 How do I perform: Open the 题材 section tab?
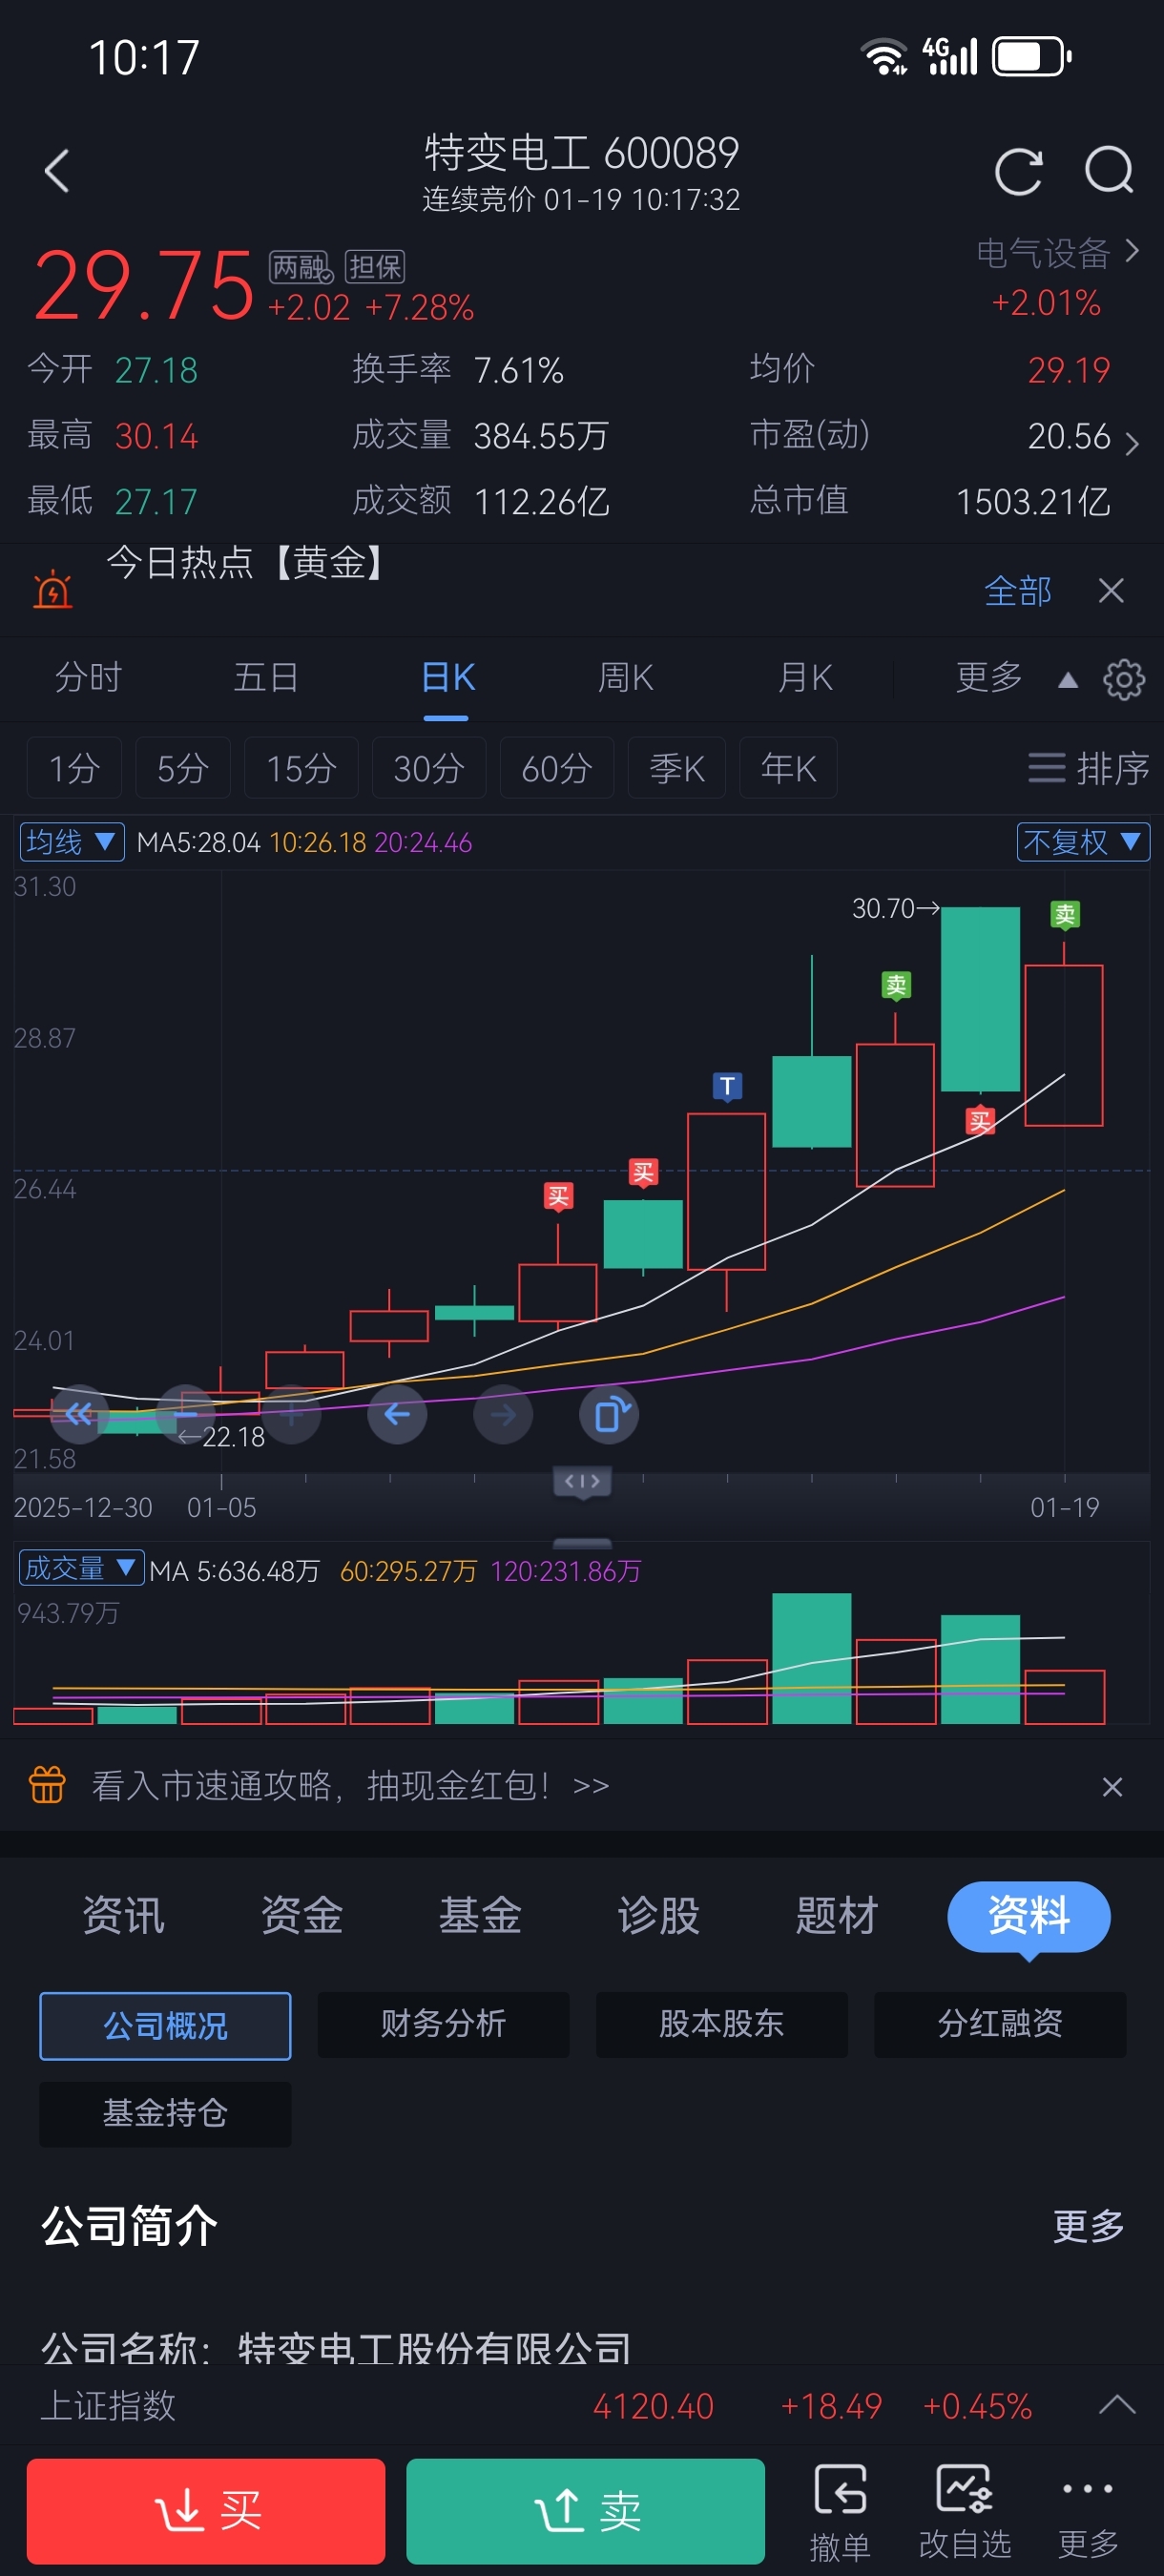pyautogui.click(x=837, y=1916)
